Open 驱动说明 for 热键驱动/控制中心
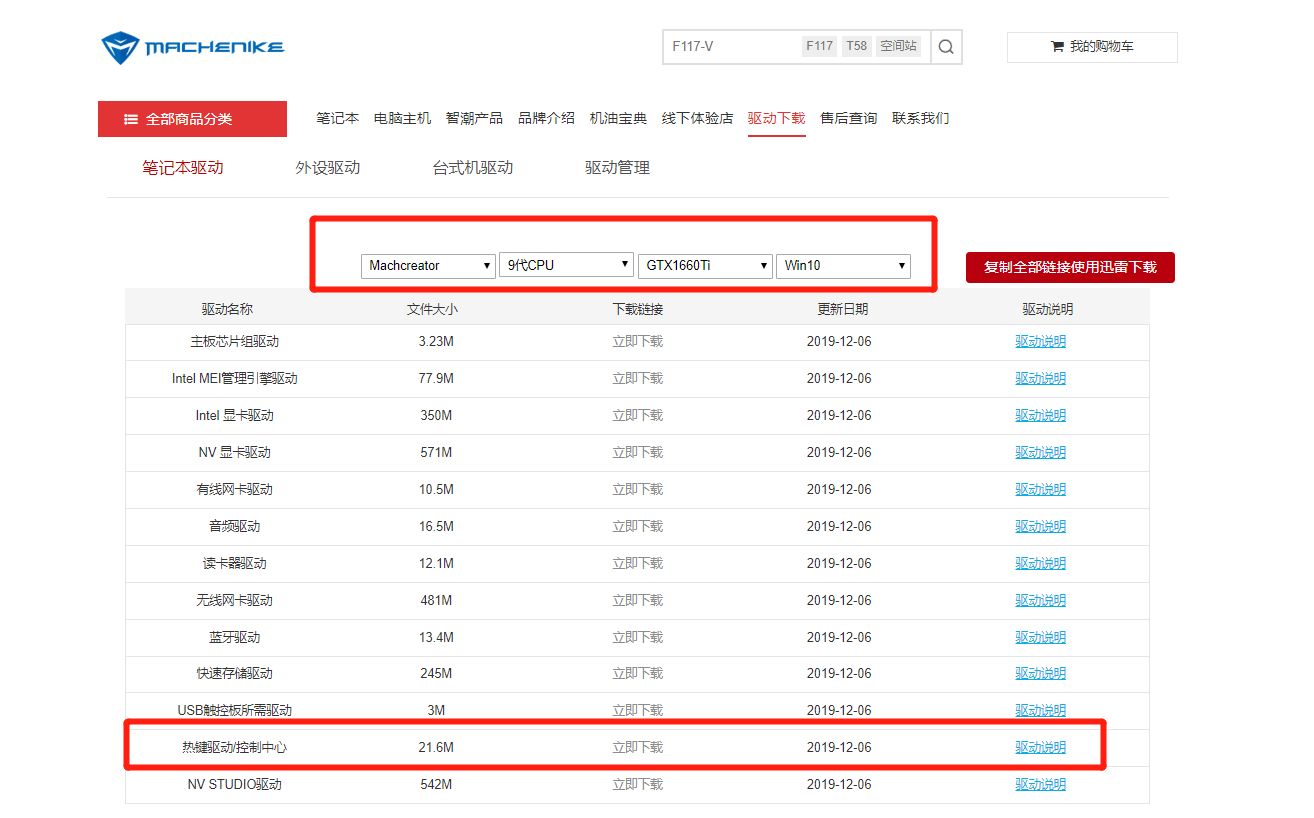This screenshot has height=818, width=1314. click(x=1041, y=747)
